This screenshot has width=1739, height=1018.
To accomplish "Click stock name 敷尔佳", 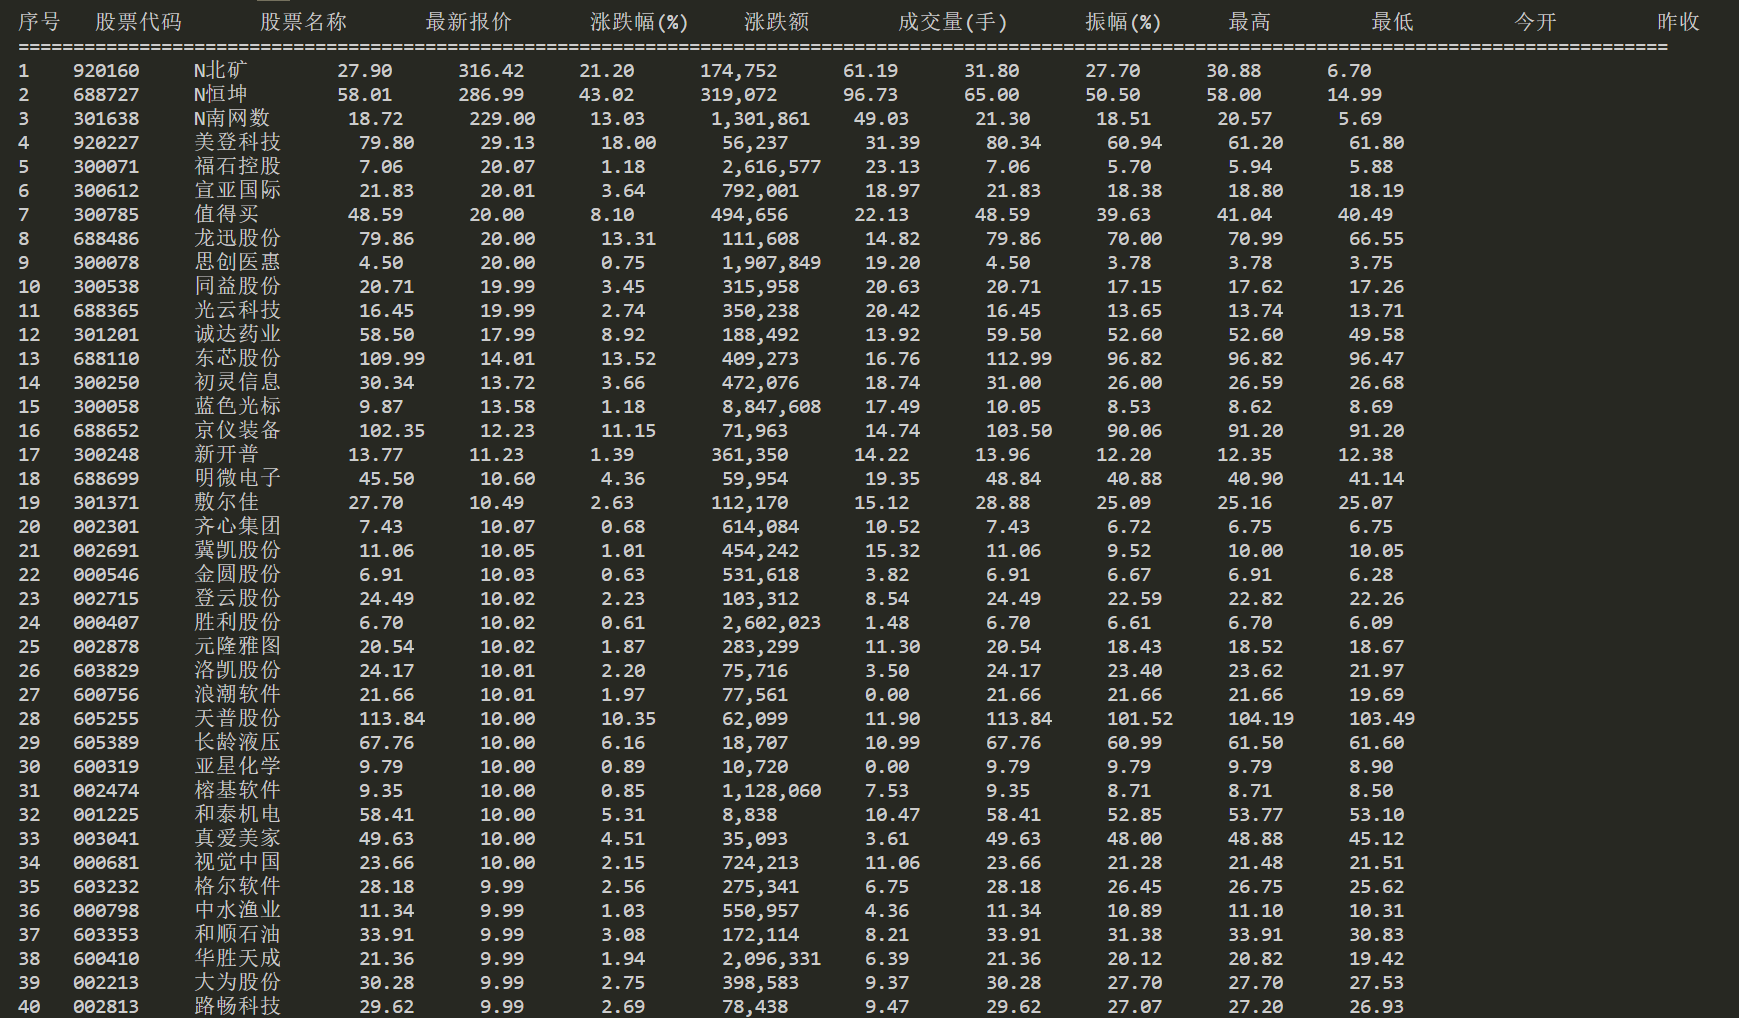I will [226, 502].
